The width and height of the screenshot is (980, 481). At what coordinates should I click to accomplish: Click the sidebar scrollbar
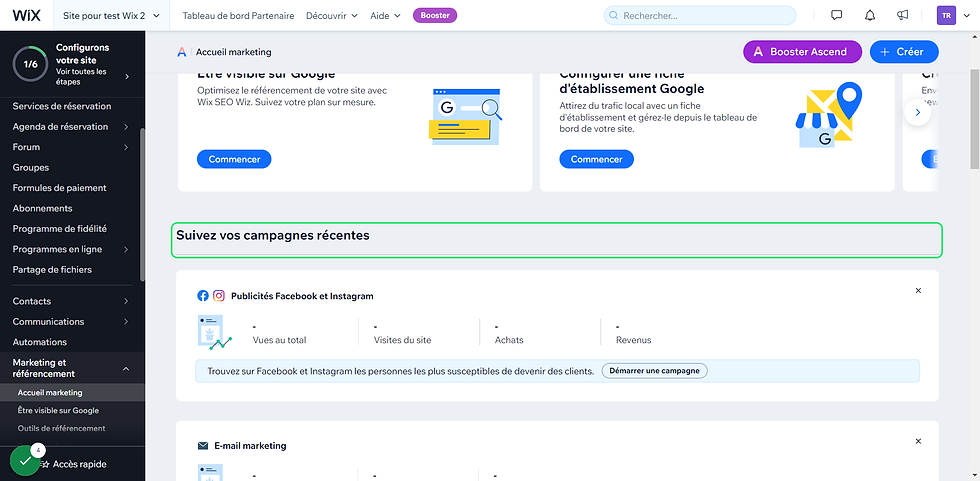(x=142, y=204)
